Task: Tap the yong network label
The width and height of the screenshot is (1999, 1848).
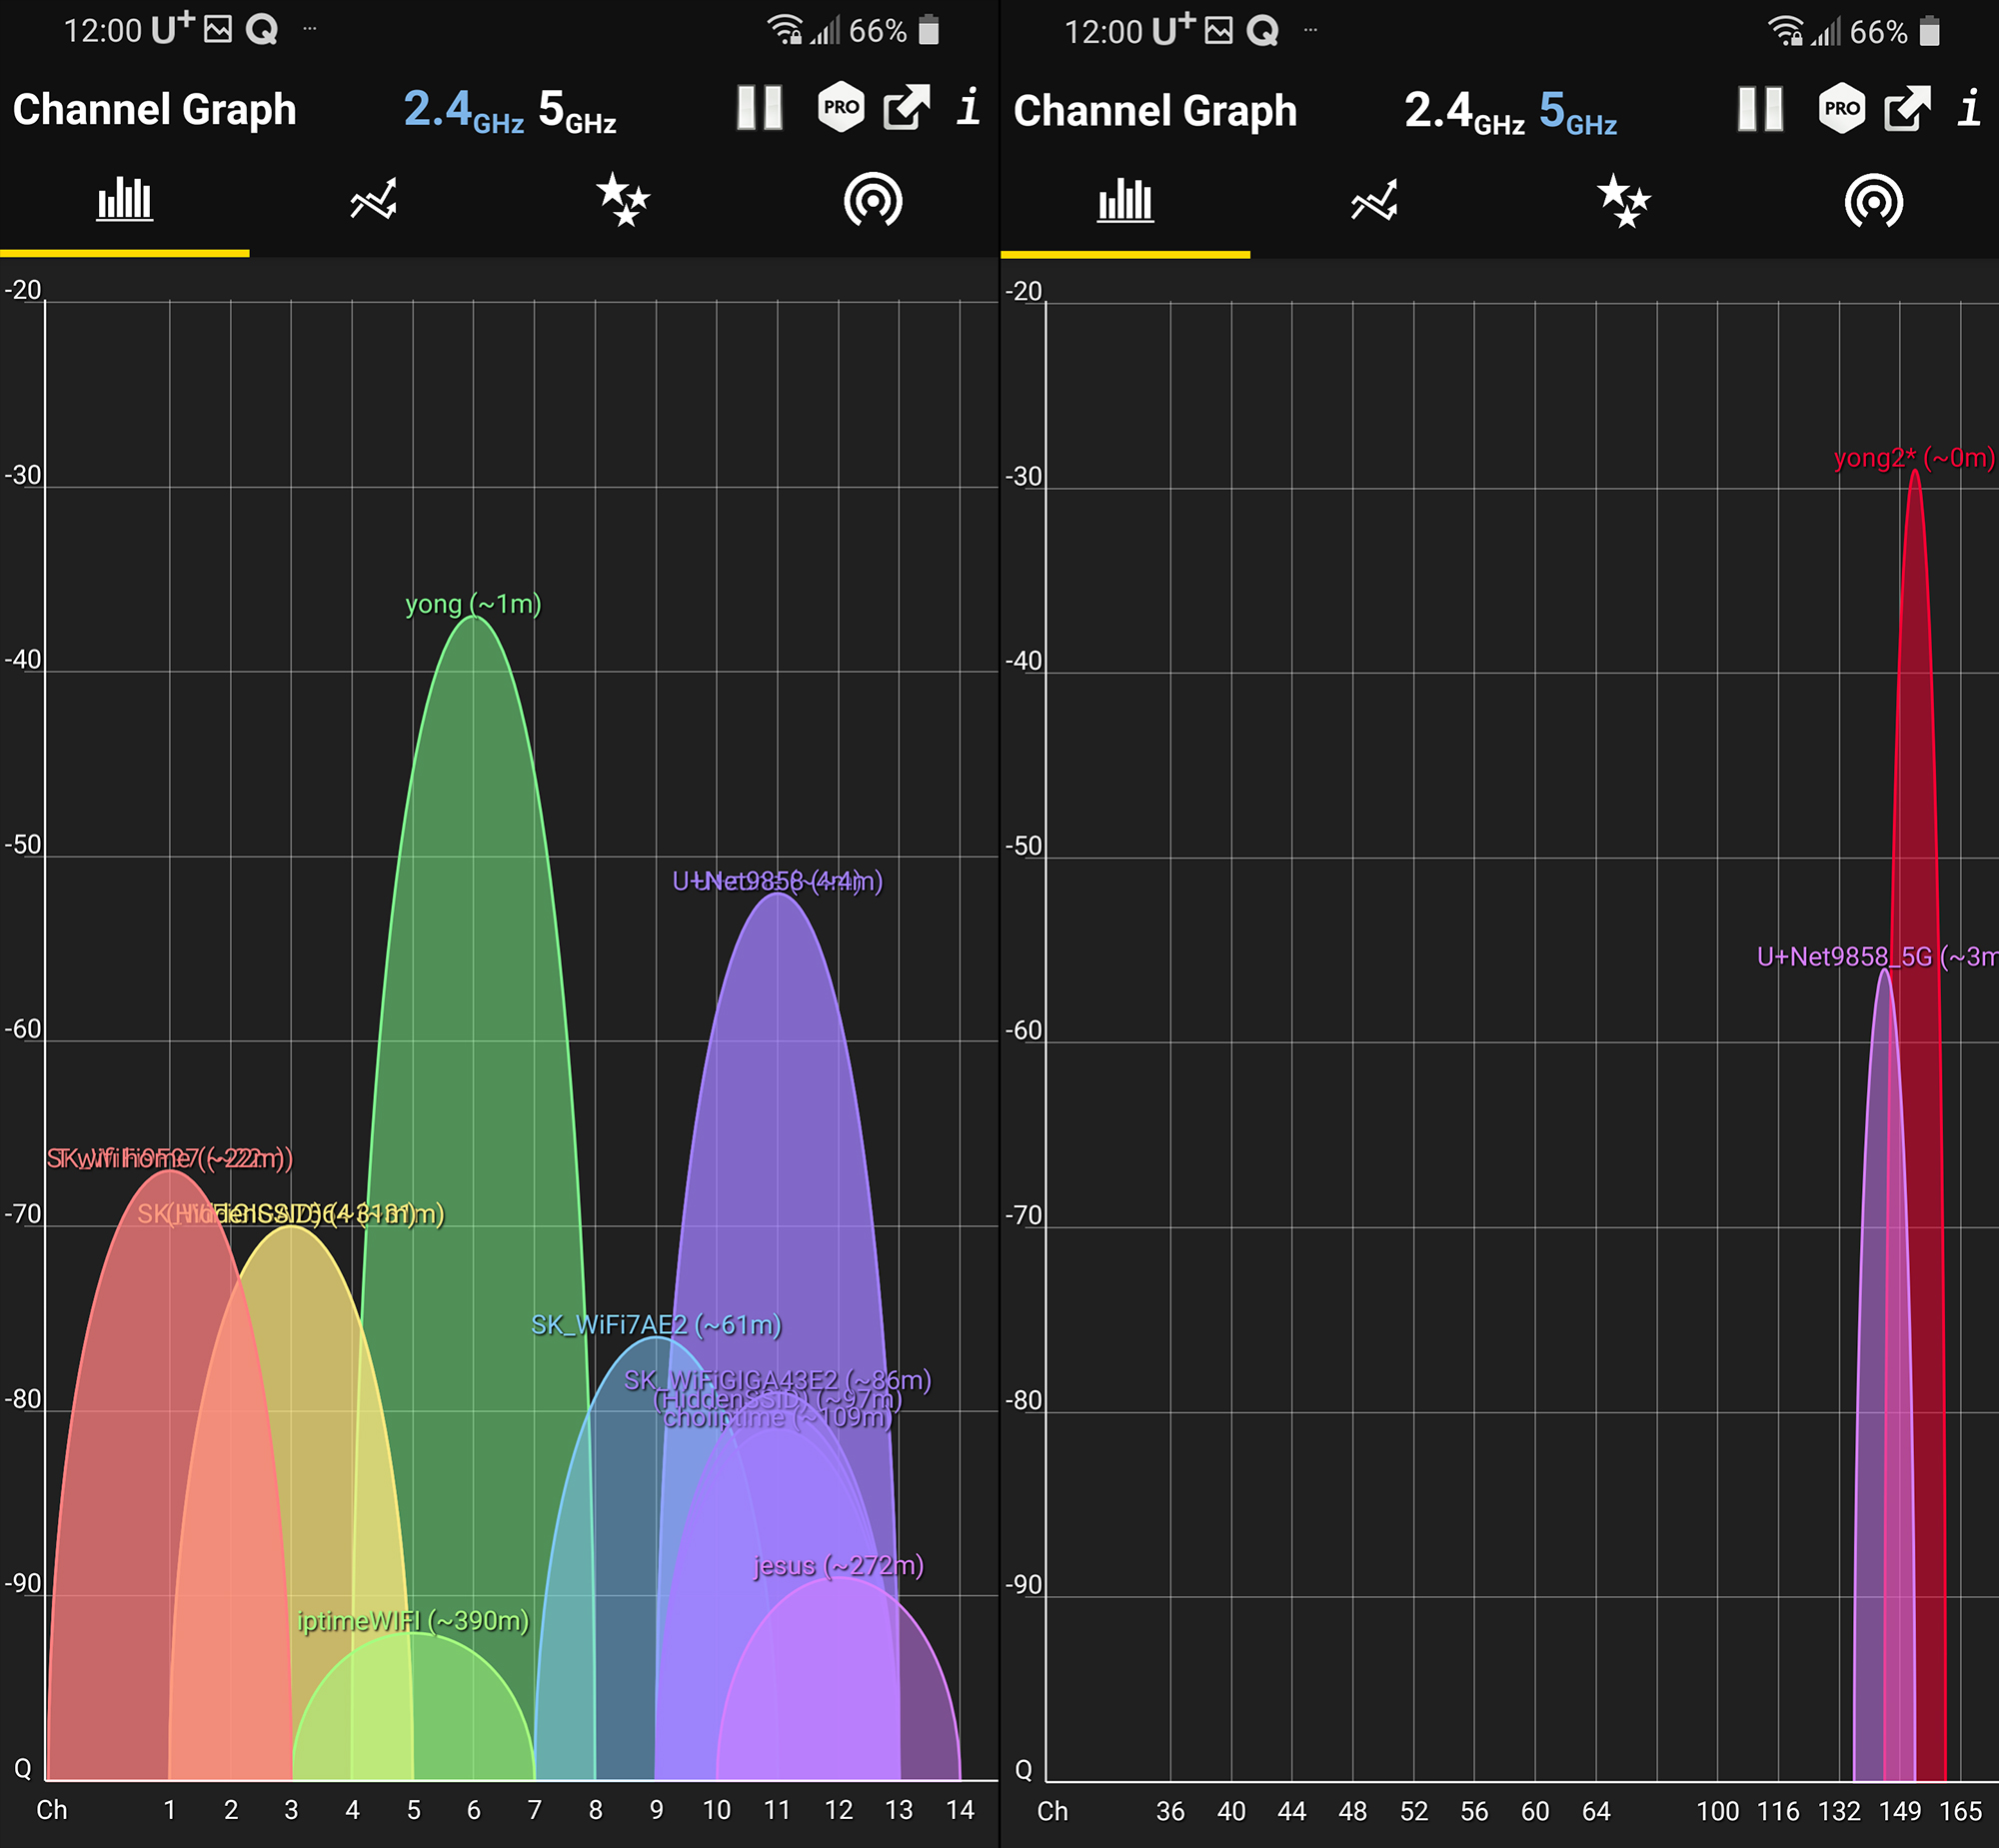Action: coord(473,604)
